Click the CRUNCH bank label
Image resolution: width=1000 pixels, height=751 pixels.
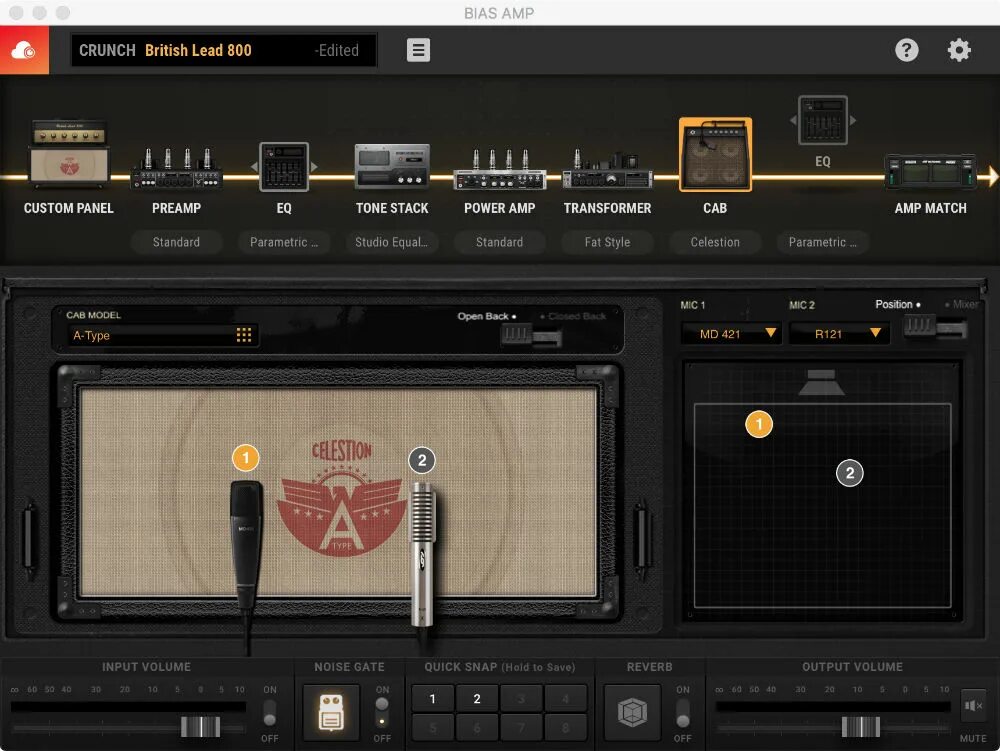[x=107, y=50]
